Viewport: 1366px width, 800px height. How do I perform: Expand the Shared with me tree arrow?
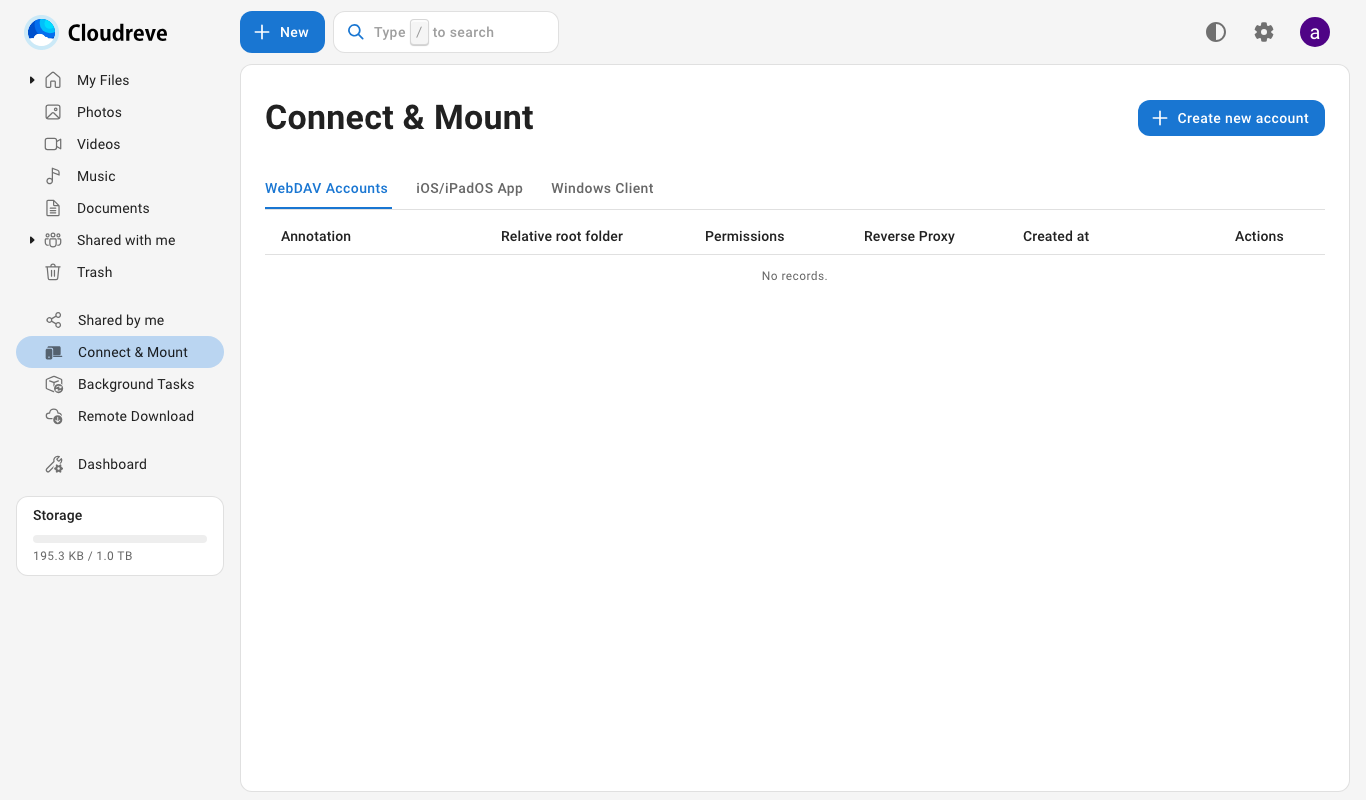pyautogui.click(x=32, y=240)
